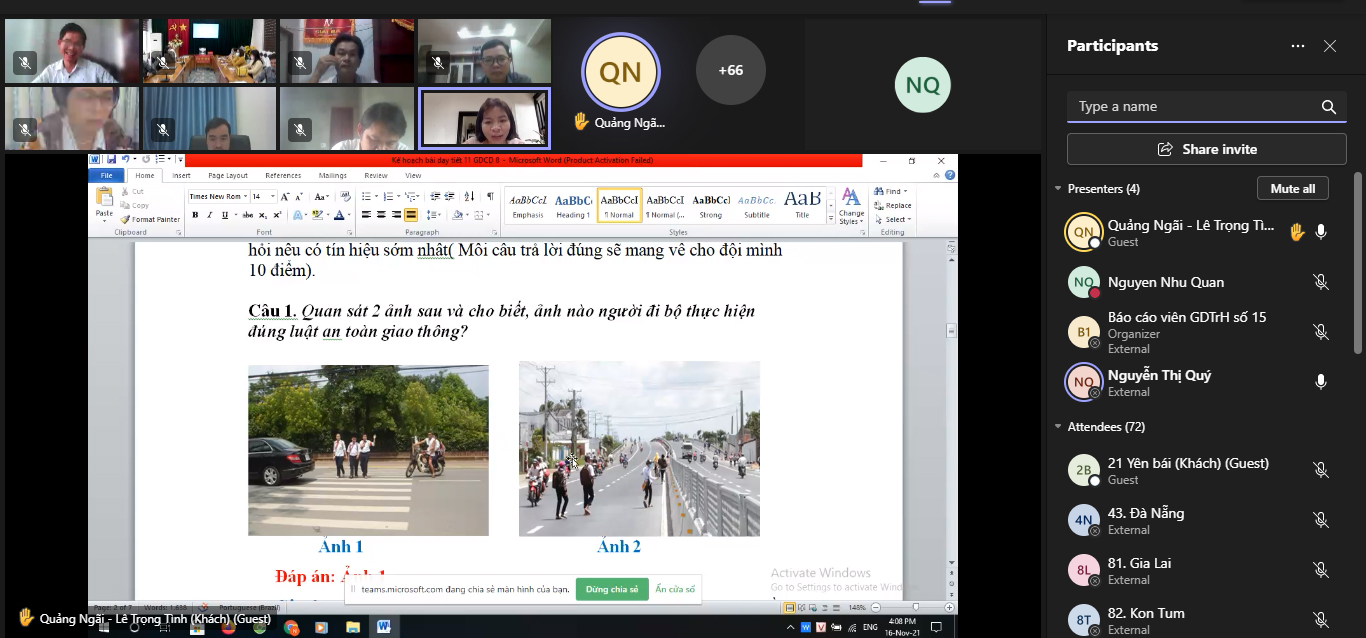The image size is (1366, 638).
Task: Switch to the Review ribbon tab
Action: pos(376,176)
